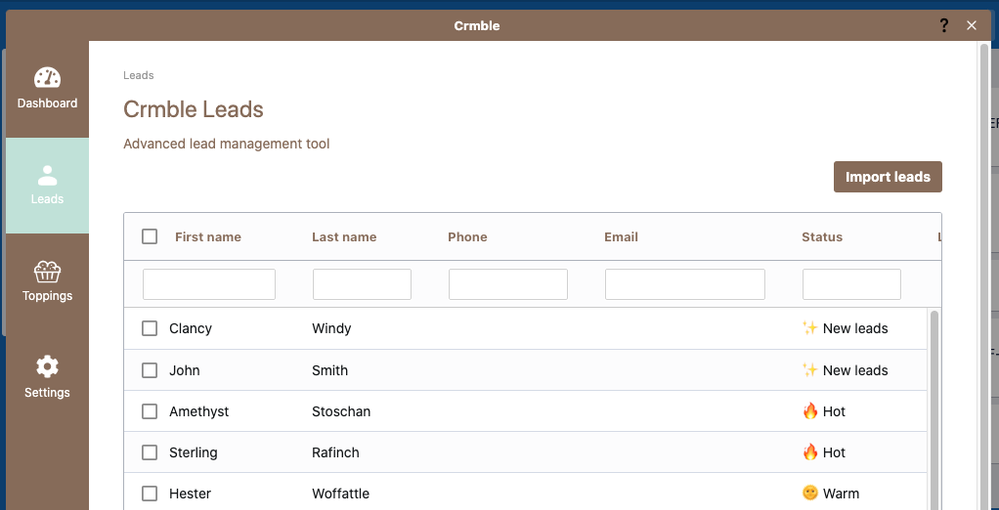Screen dimensions: 999x510
Task: Check the box for Sterling Rafinch
Action: tap(150, 453)
